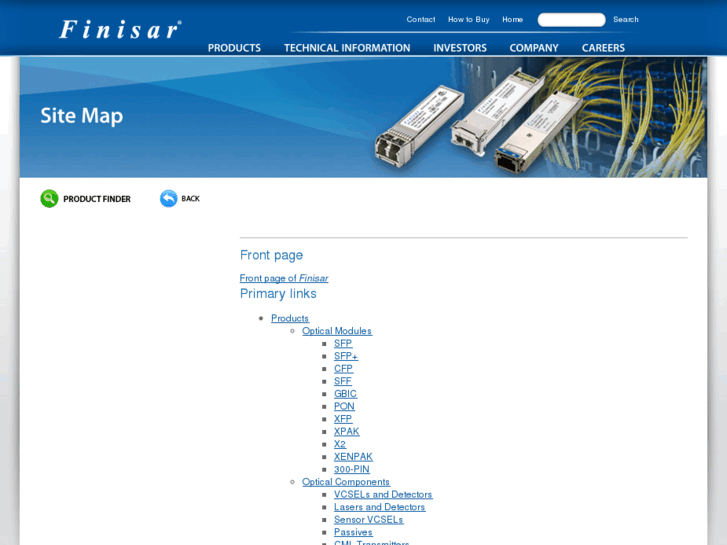The image size is (727, 545).
Task: Select the SFP+ link
Action: (346, 356)
